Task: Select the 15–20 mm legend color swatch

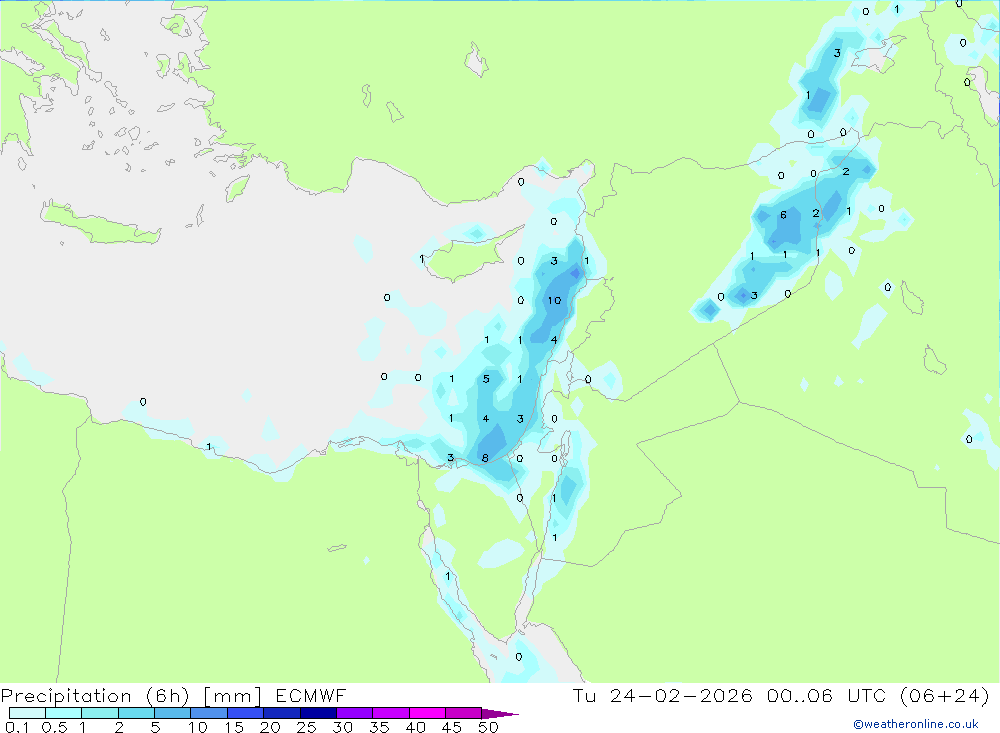Action: (246, 713)
